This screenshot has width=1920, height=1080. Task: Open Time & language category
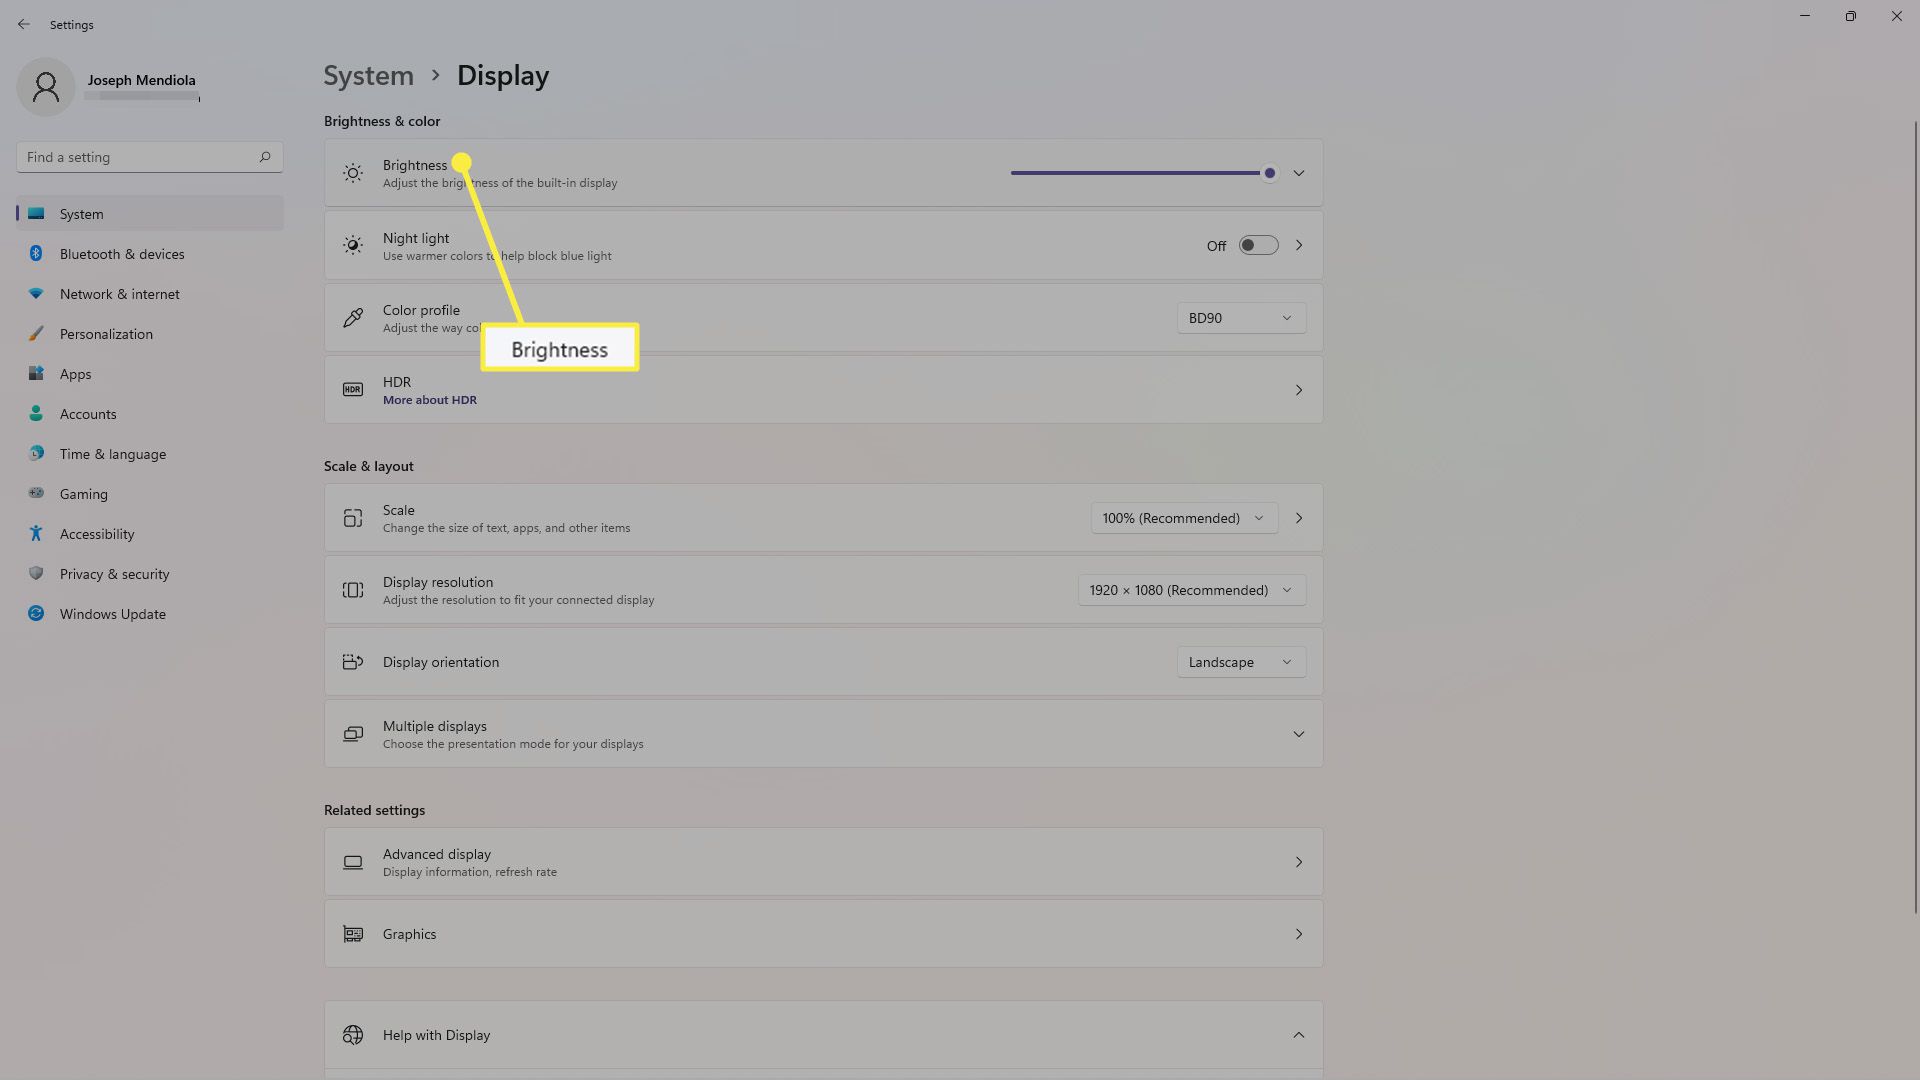click(150, 453)
